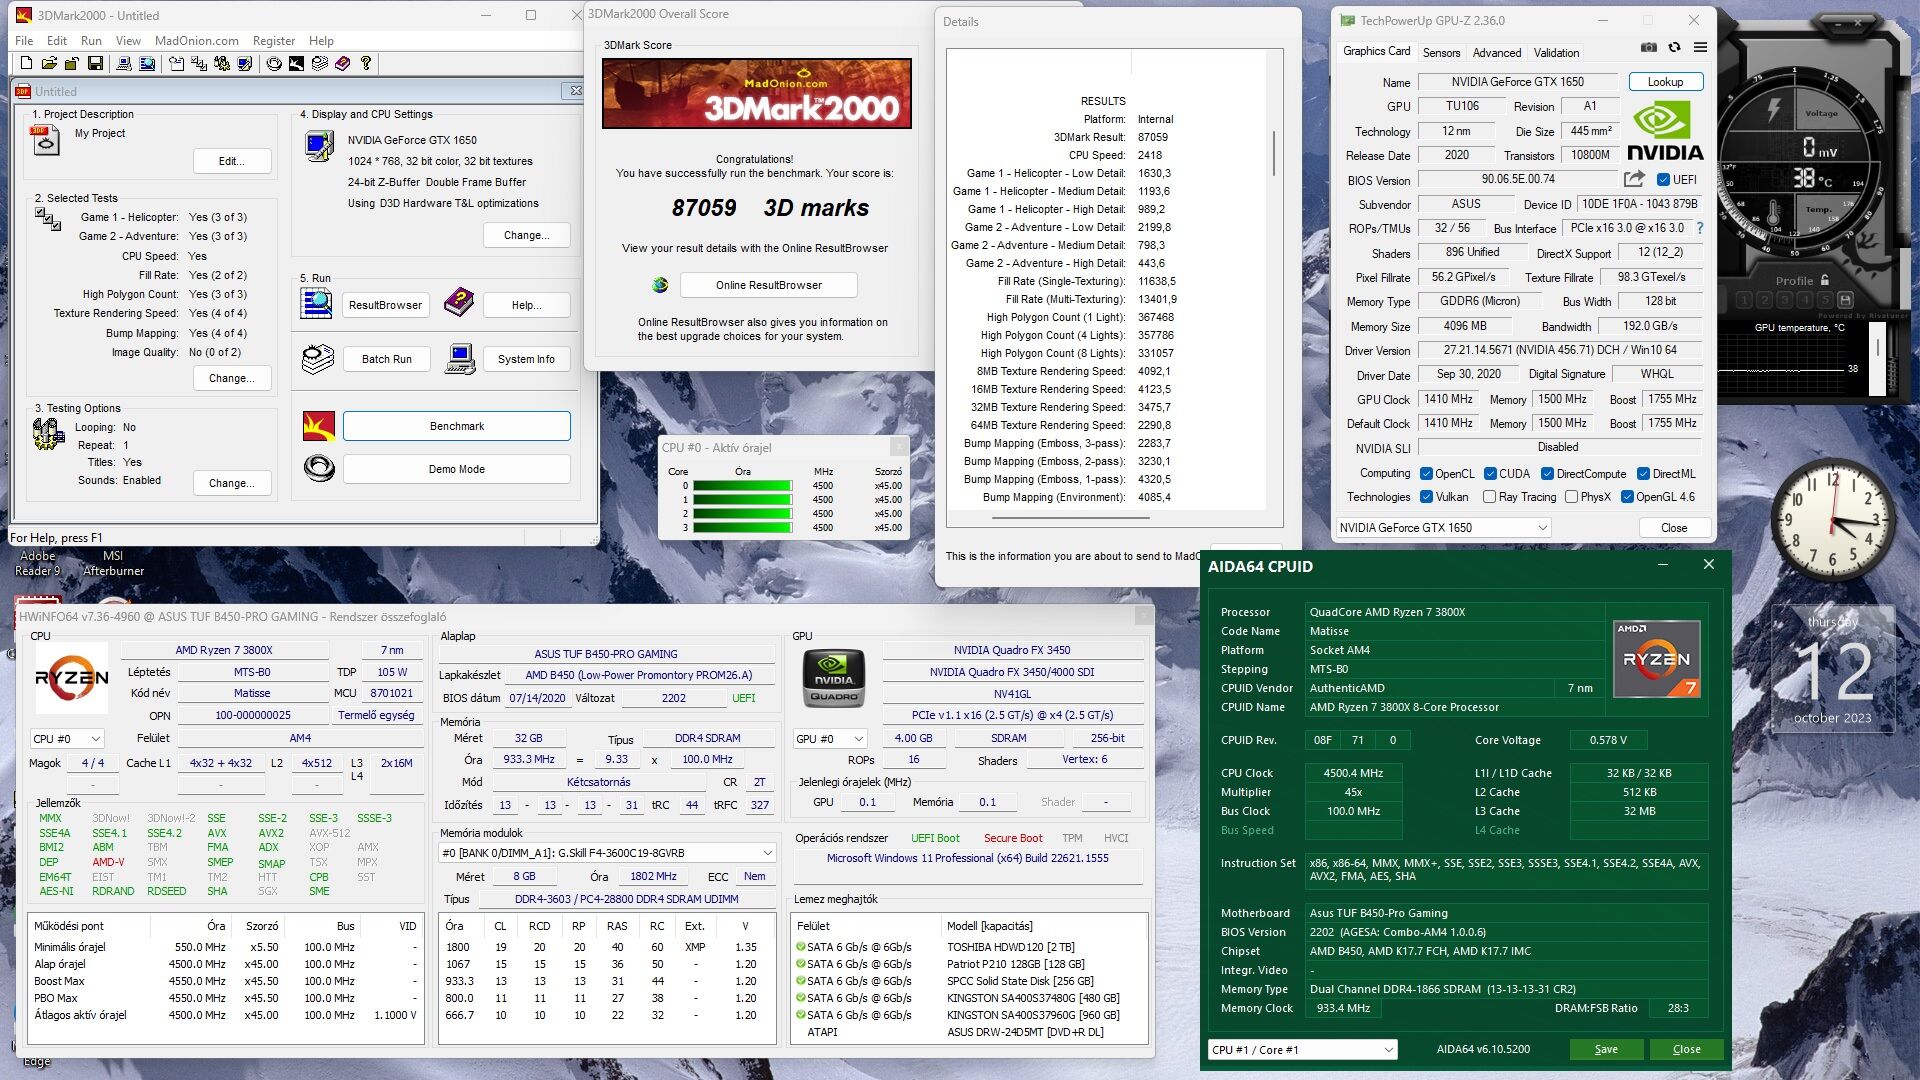Image resolution: width=1920 pixels, height=1080 pixels.
Task: Click the Batch Run stack toolbar icon
Action: click(x=320, y=64)
